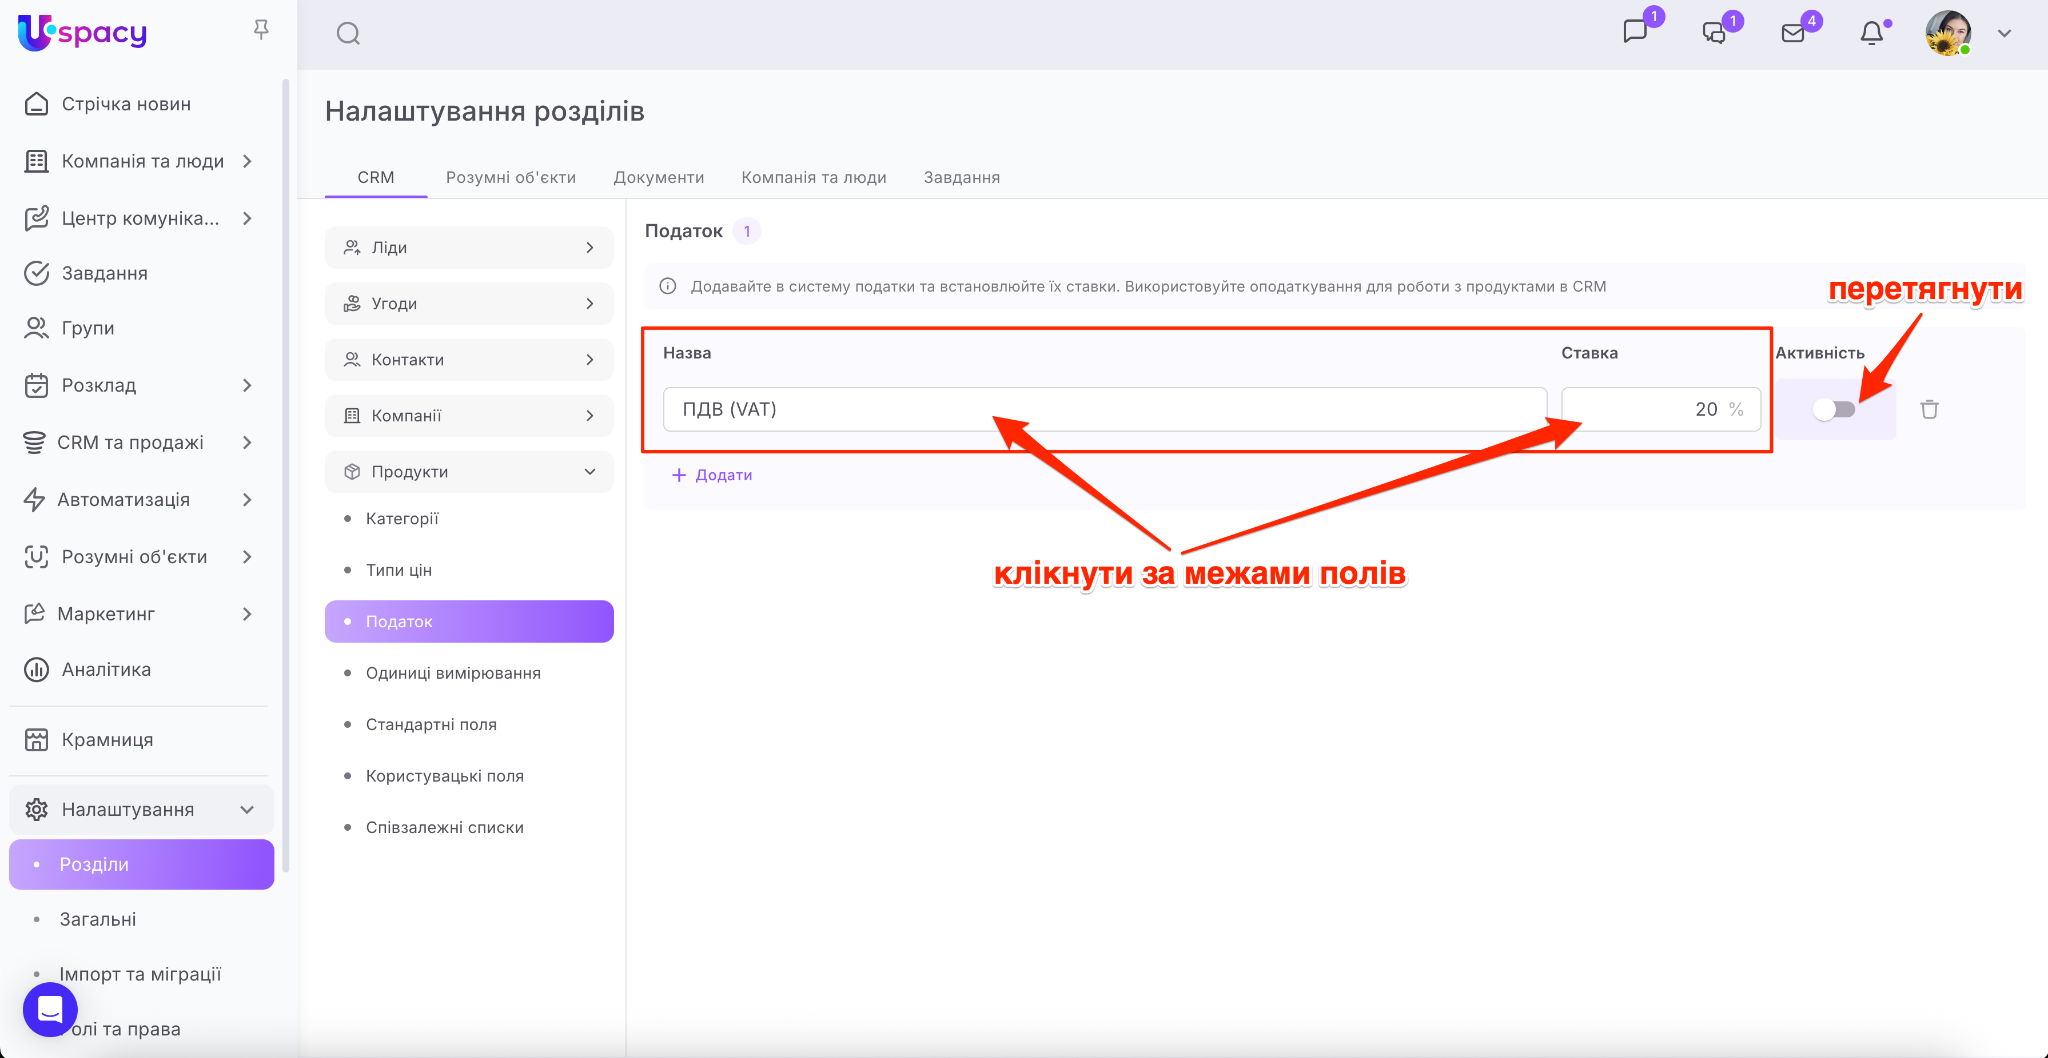Open the group discussions icon
Image resolution: width=2048 pixels, height=1058 pixels.
(x=1714, y=33)
